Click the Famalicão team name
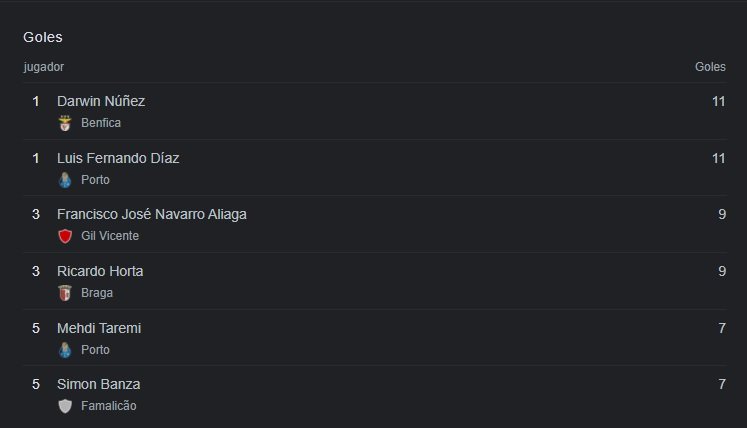 coord(109,406)
